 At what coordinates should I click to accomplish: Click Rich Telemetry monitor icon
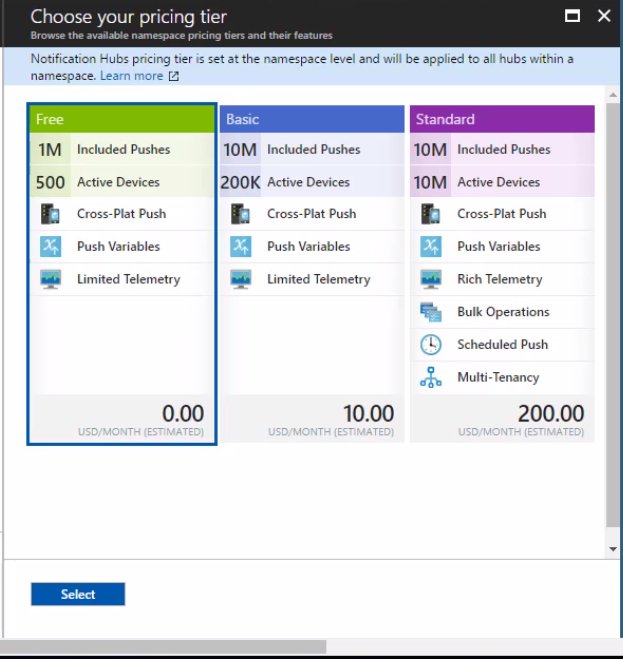coord(430,279)
